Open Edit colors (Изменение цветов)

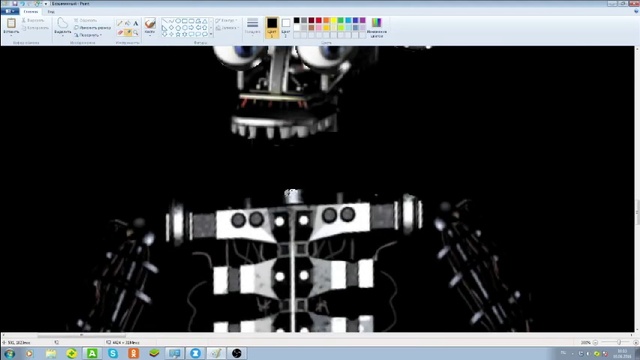pyautogui.click(x=376, y=27)
